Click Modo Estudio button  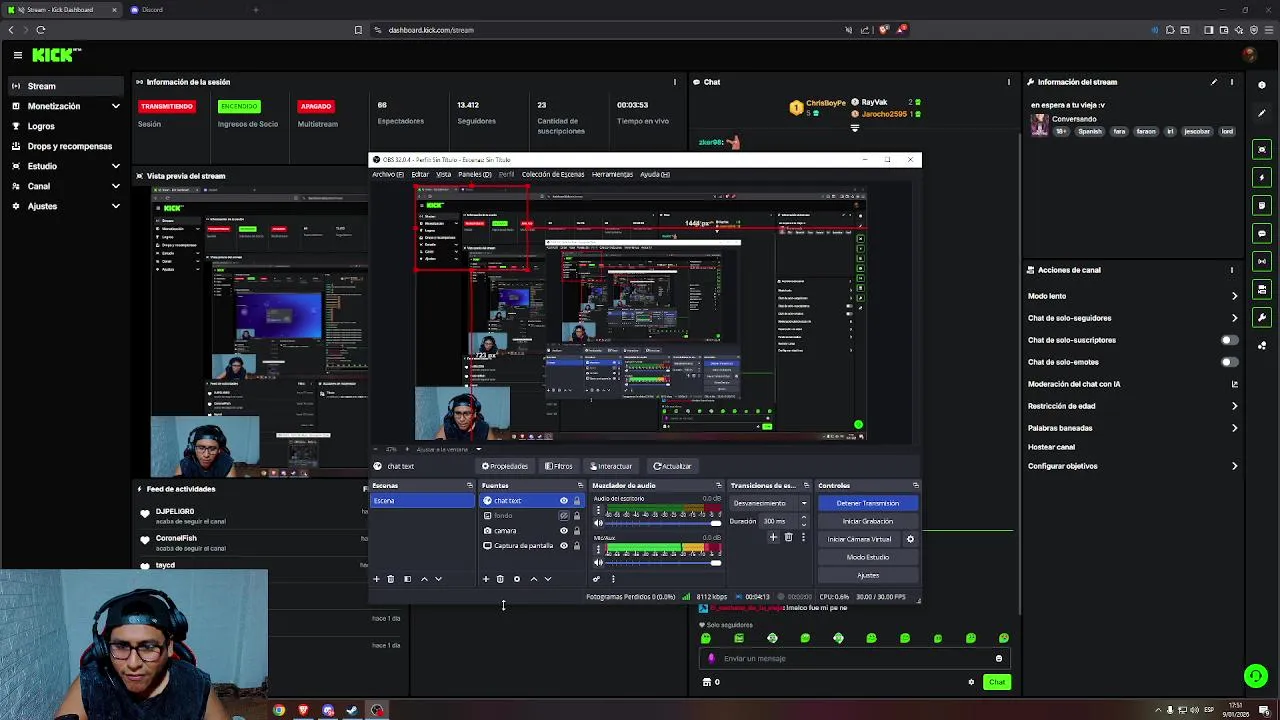click(867, 557)
